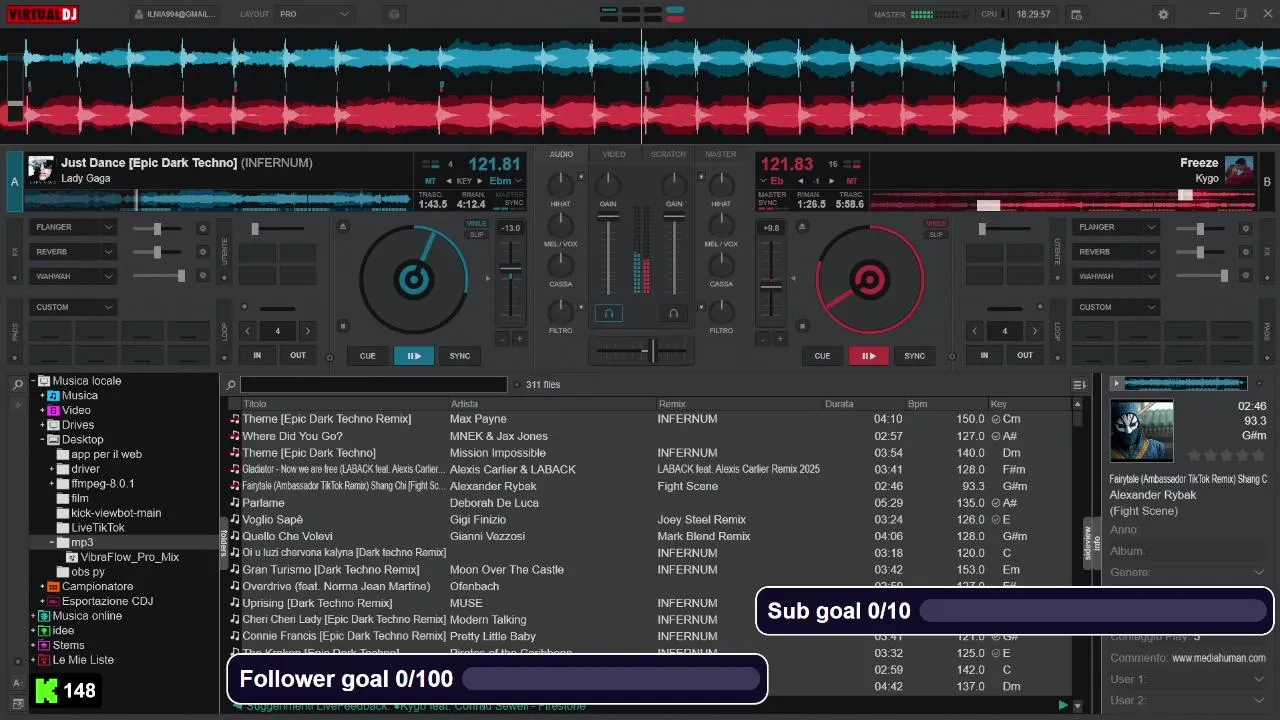
Task: Click CUE button on deck A
Action: [368, 356]
